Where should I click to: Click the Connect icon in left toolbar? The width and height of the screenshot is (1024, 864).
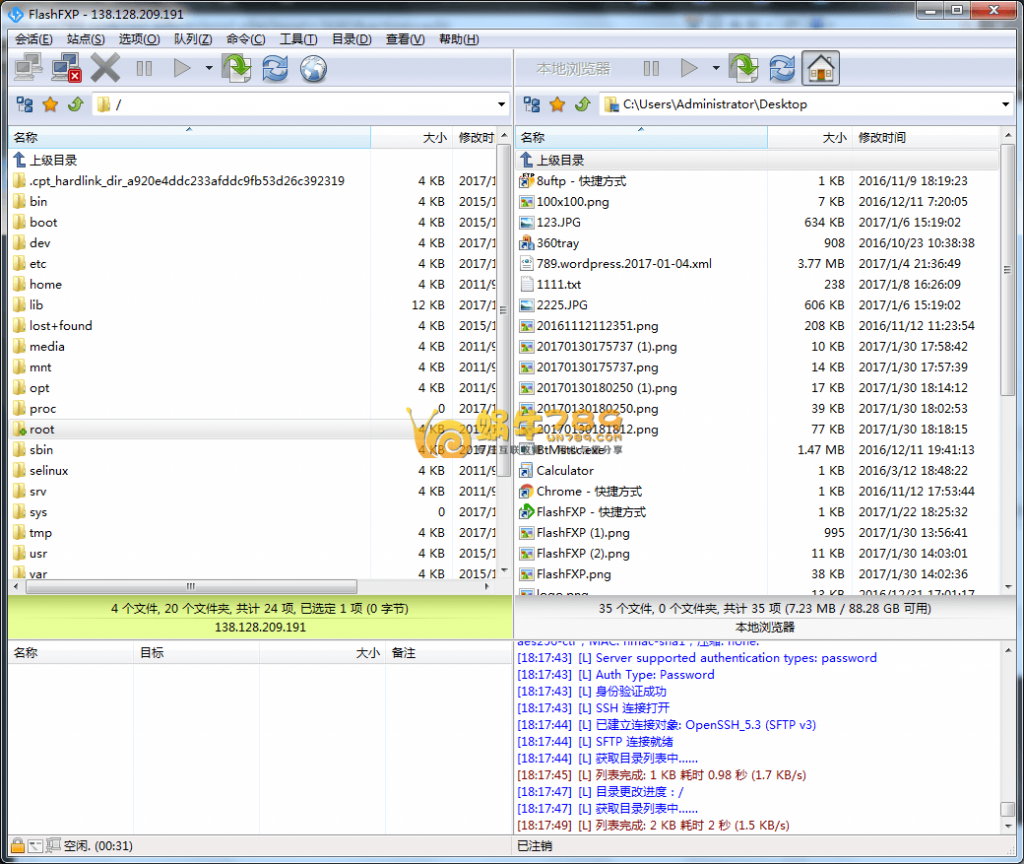tap(28, 68)
